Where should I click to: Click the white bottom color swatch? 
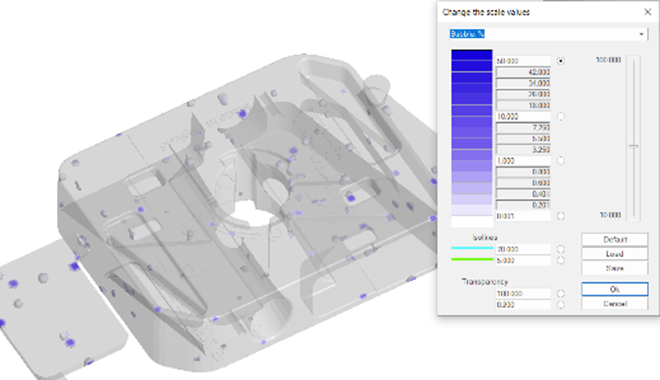(472, 221)
